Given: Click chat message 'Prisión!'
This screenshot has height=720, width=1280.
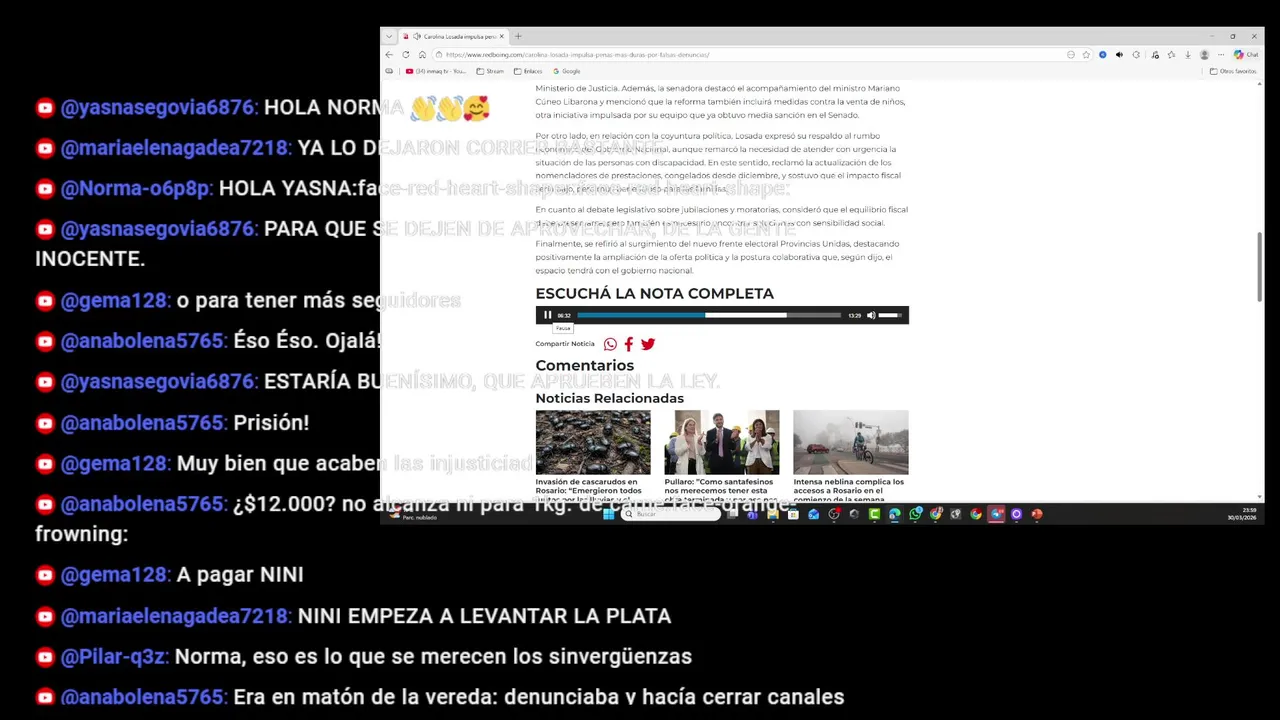Looking at the screenshot, I should click(x=271, y=423).
